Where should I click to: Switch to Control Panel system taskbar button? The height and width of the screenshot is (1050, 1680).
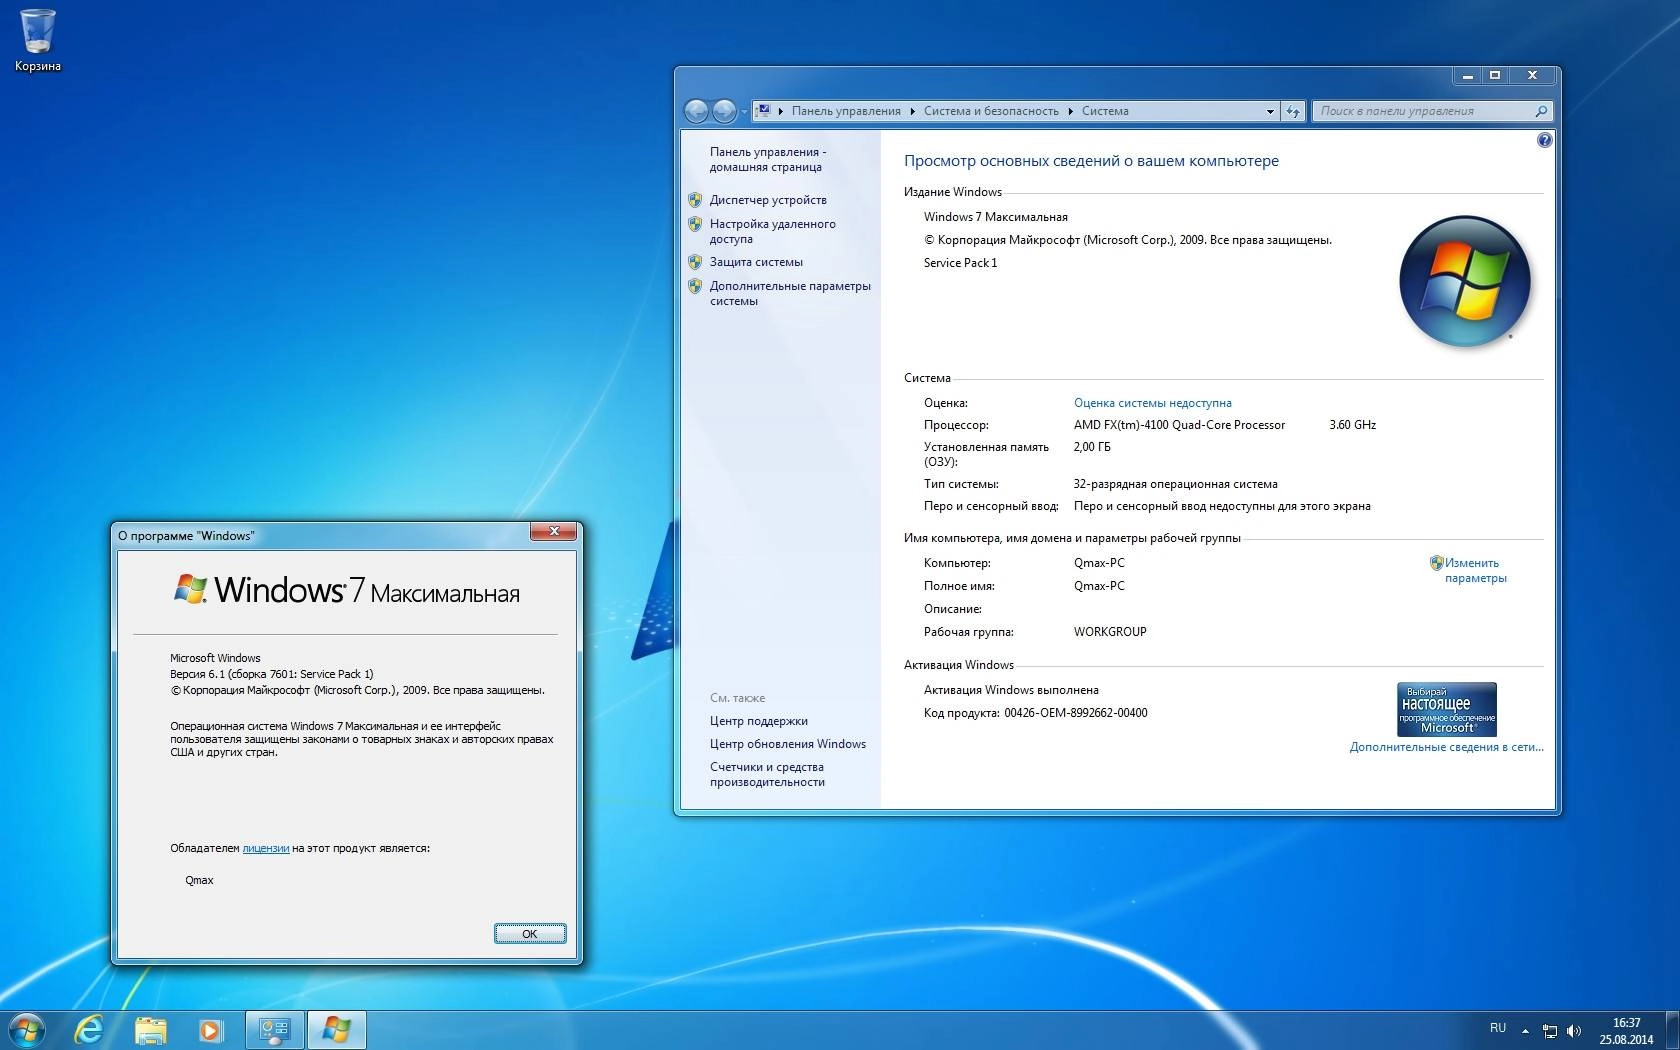pos(274,1029)
